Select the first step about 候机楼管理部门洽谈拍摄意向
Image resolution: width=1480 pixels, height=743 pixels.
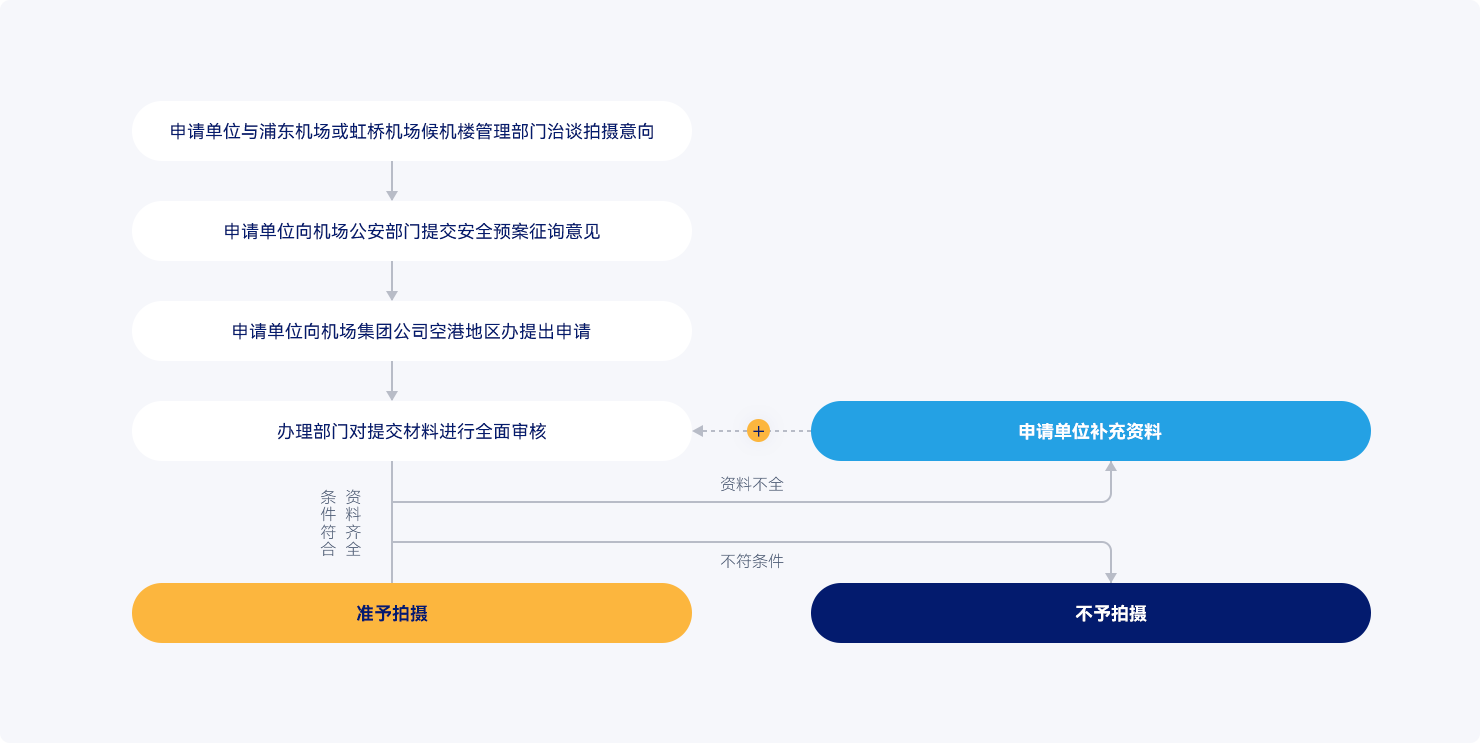(x=411, y=131)
